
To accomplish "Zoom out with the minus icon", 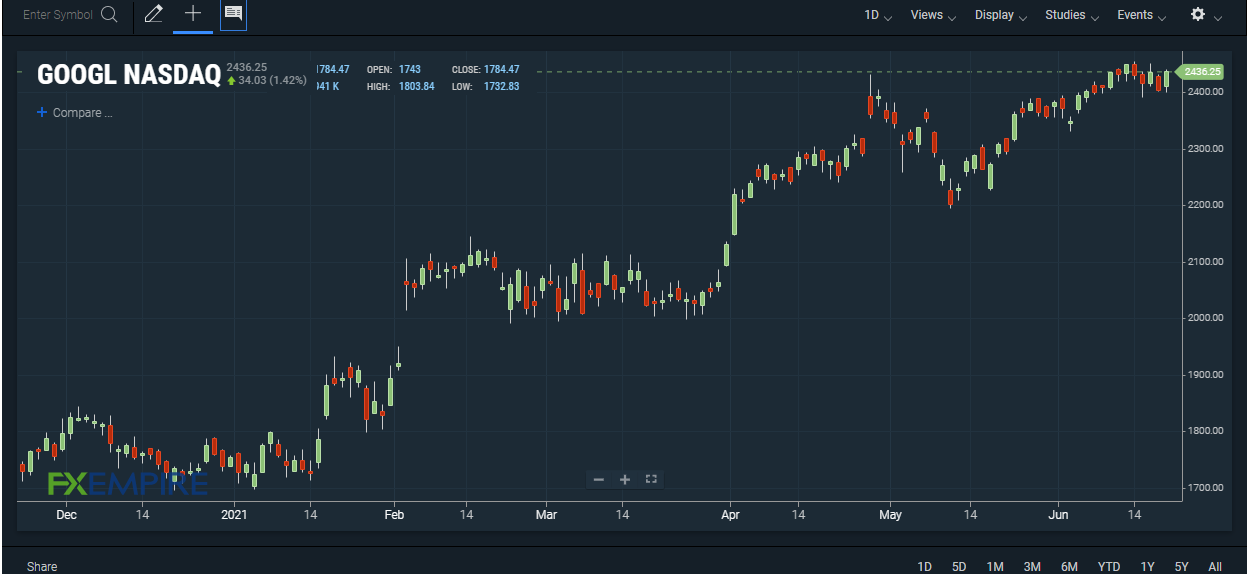I will [599, 480].
